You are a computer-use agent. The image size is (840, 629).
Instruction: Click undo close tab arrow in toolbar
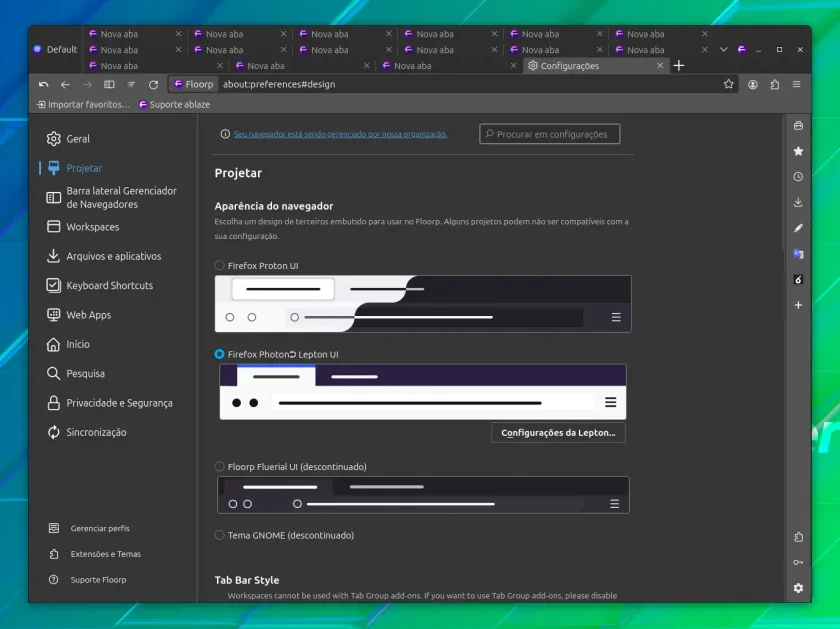(43, 84)
